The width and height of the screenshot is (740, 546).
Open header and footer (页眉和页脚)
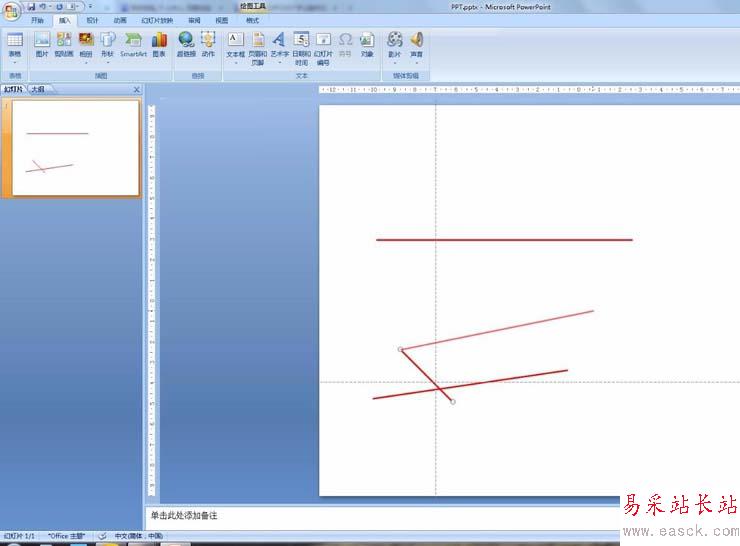257,49
